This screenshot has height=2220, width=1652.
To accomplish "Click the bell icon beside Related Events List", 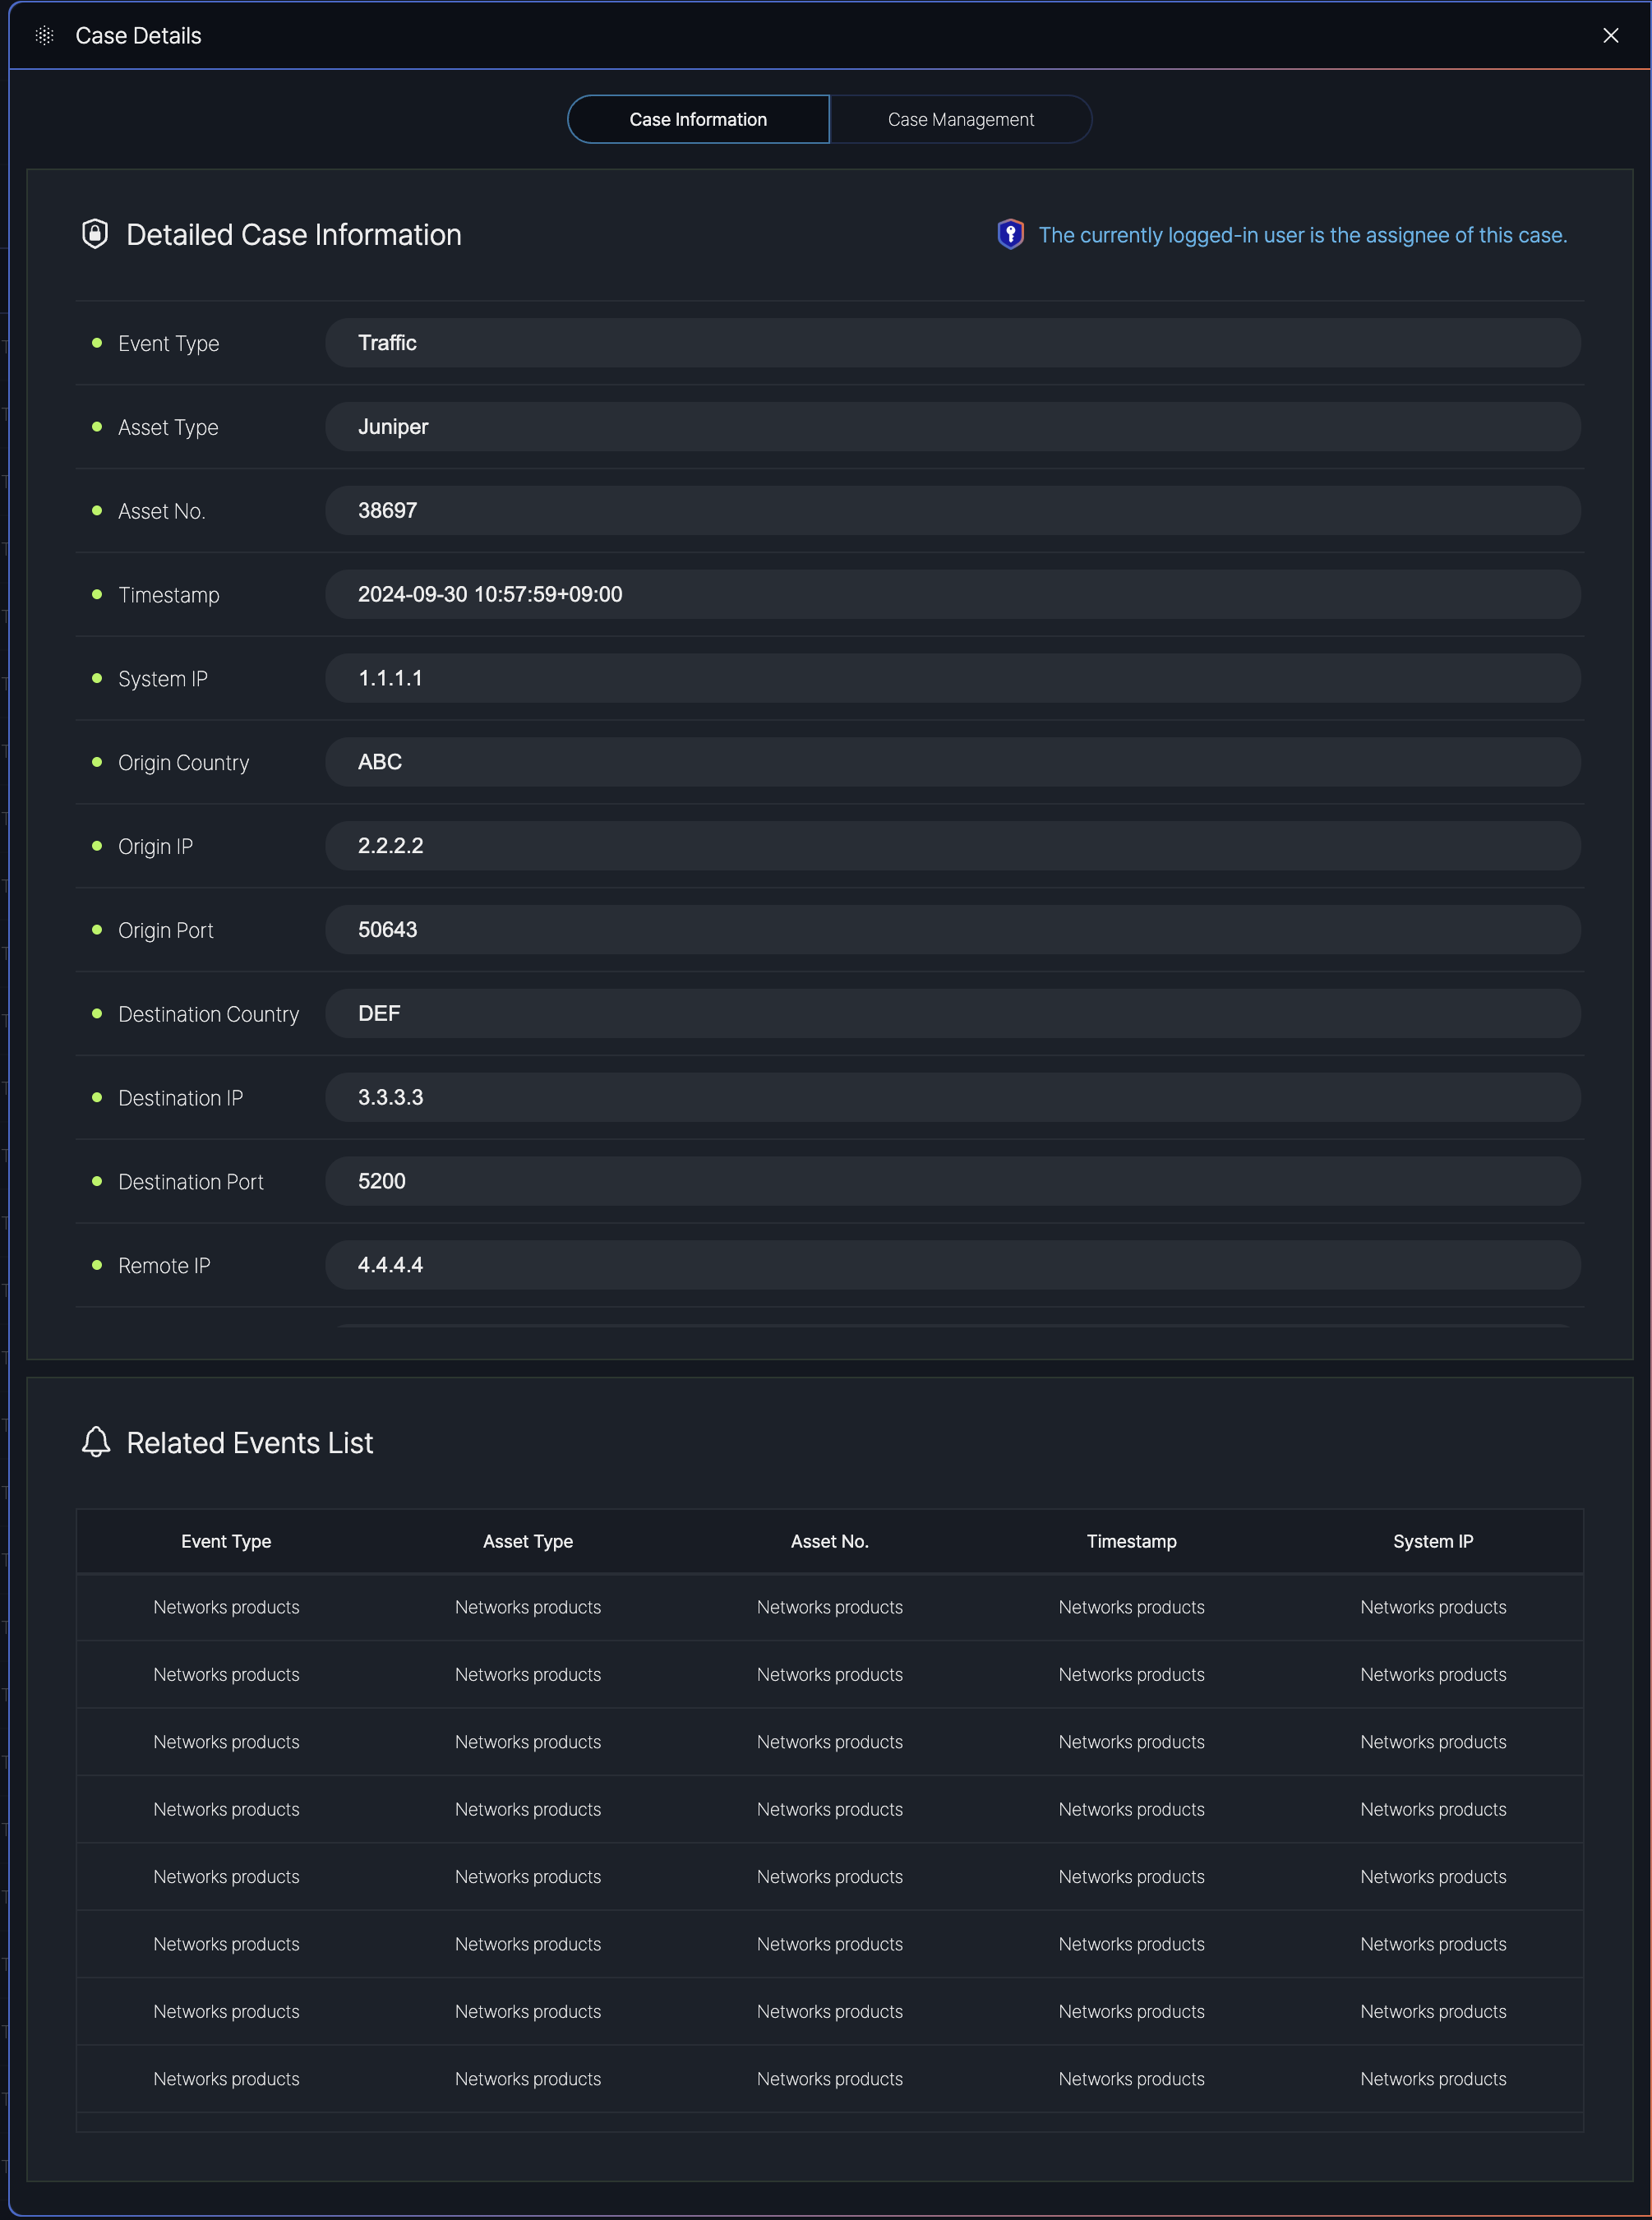I will [x=96, y=1442].
